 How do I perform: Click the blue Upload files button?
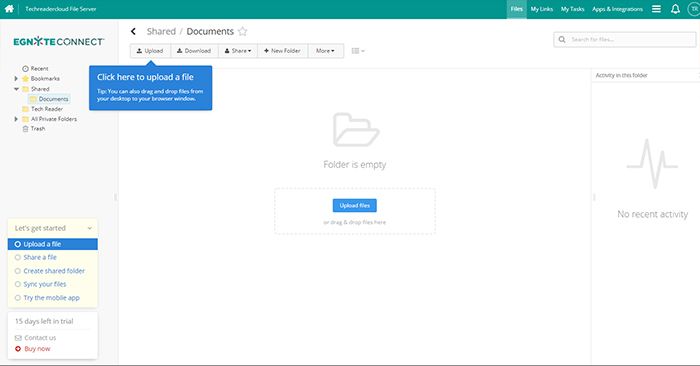coord(354,205)
